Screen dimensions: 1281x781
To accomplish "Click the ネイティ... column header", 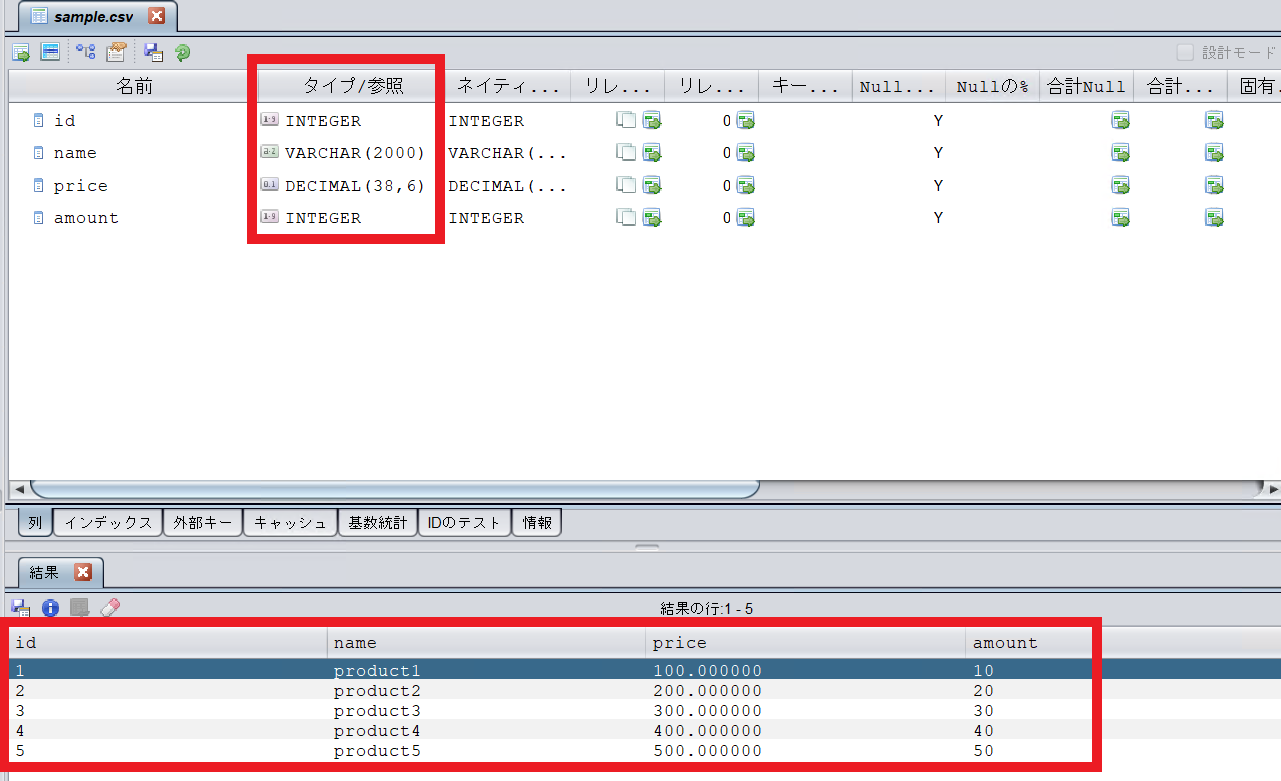I will click(508, 87).
